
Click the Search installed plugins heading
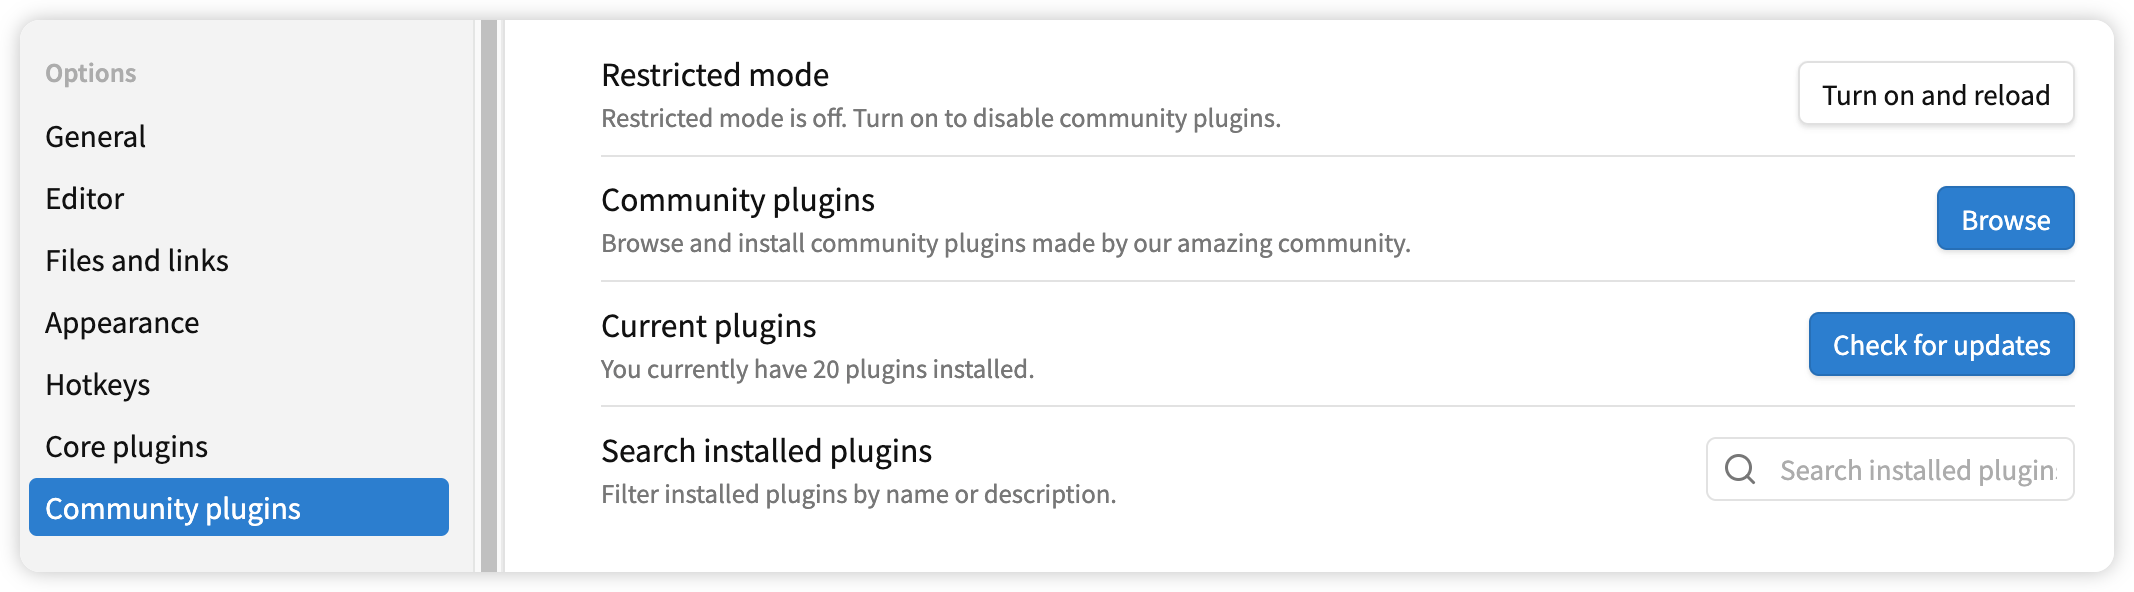[x=767, y=451]
